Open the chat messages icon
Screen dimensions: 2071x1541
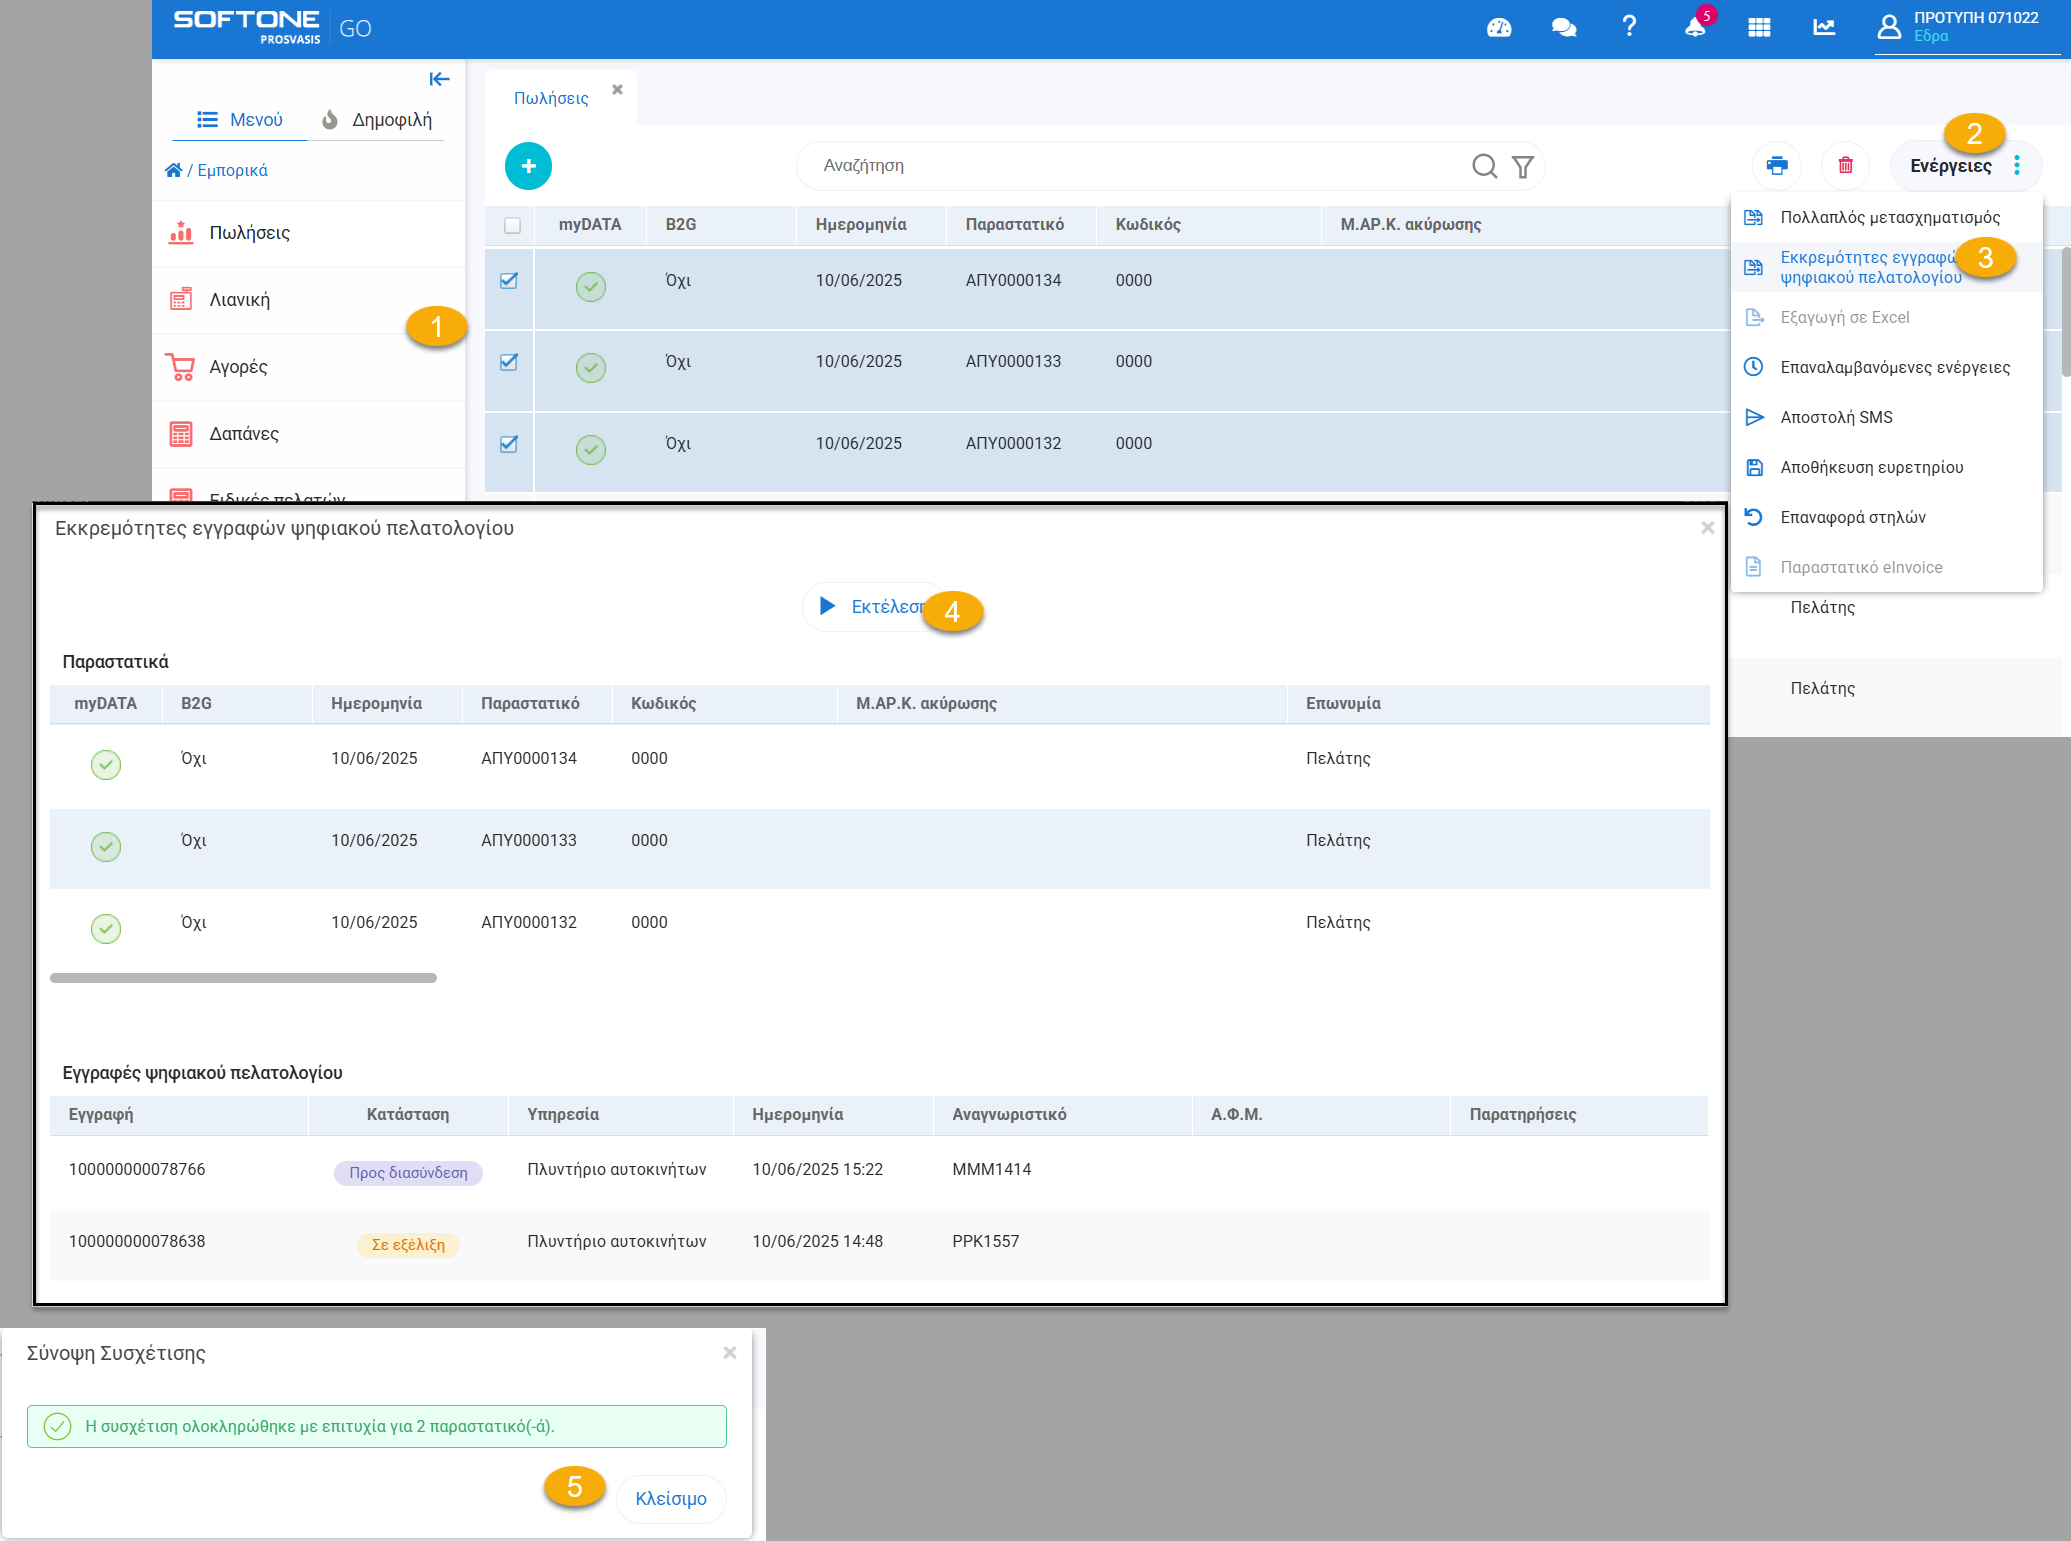1564,28
